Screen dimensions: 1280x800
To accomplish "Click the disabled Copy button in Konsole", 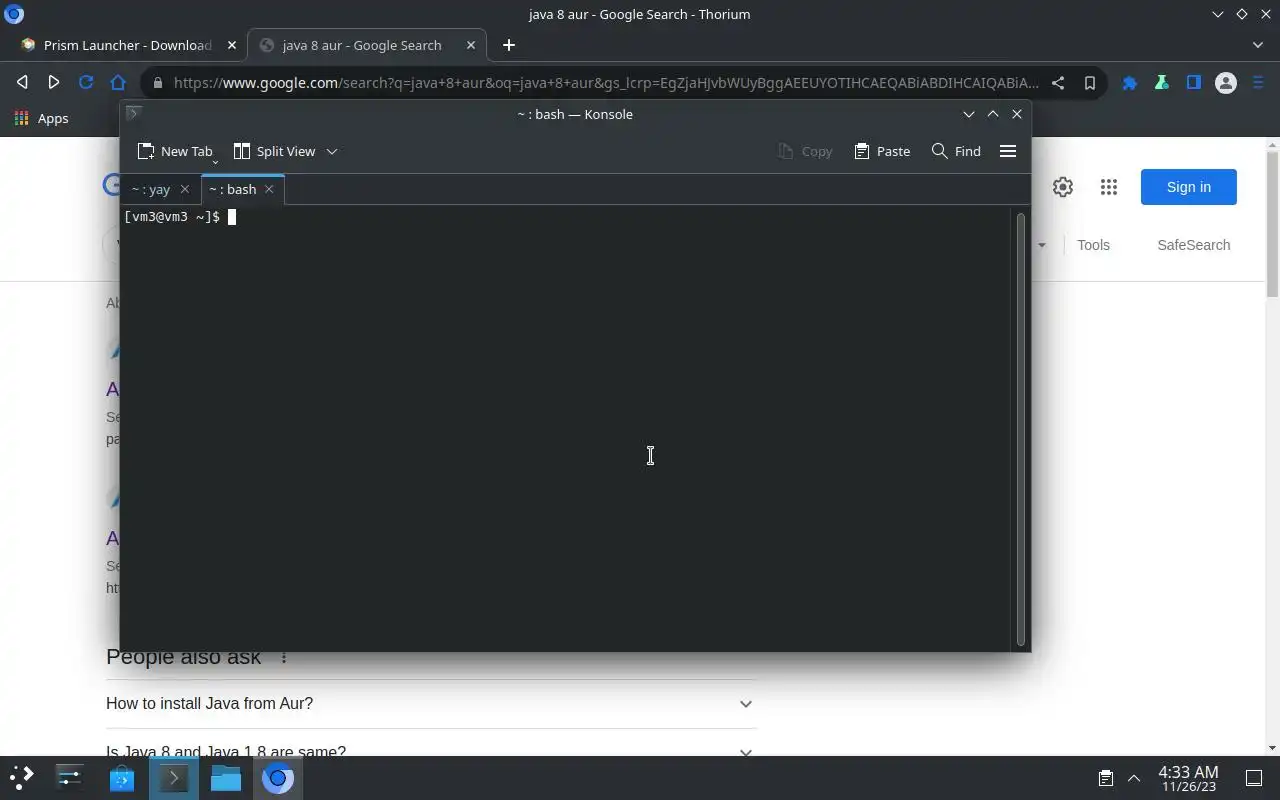I will 805,151.
